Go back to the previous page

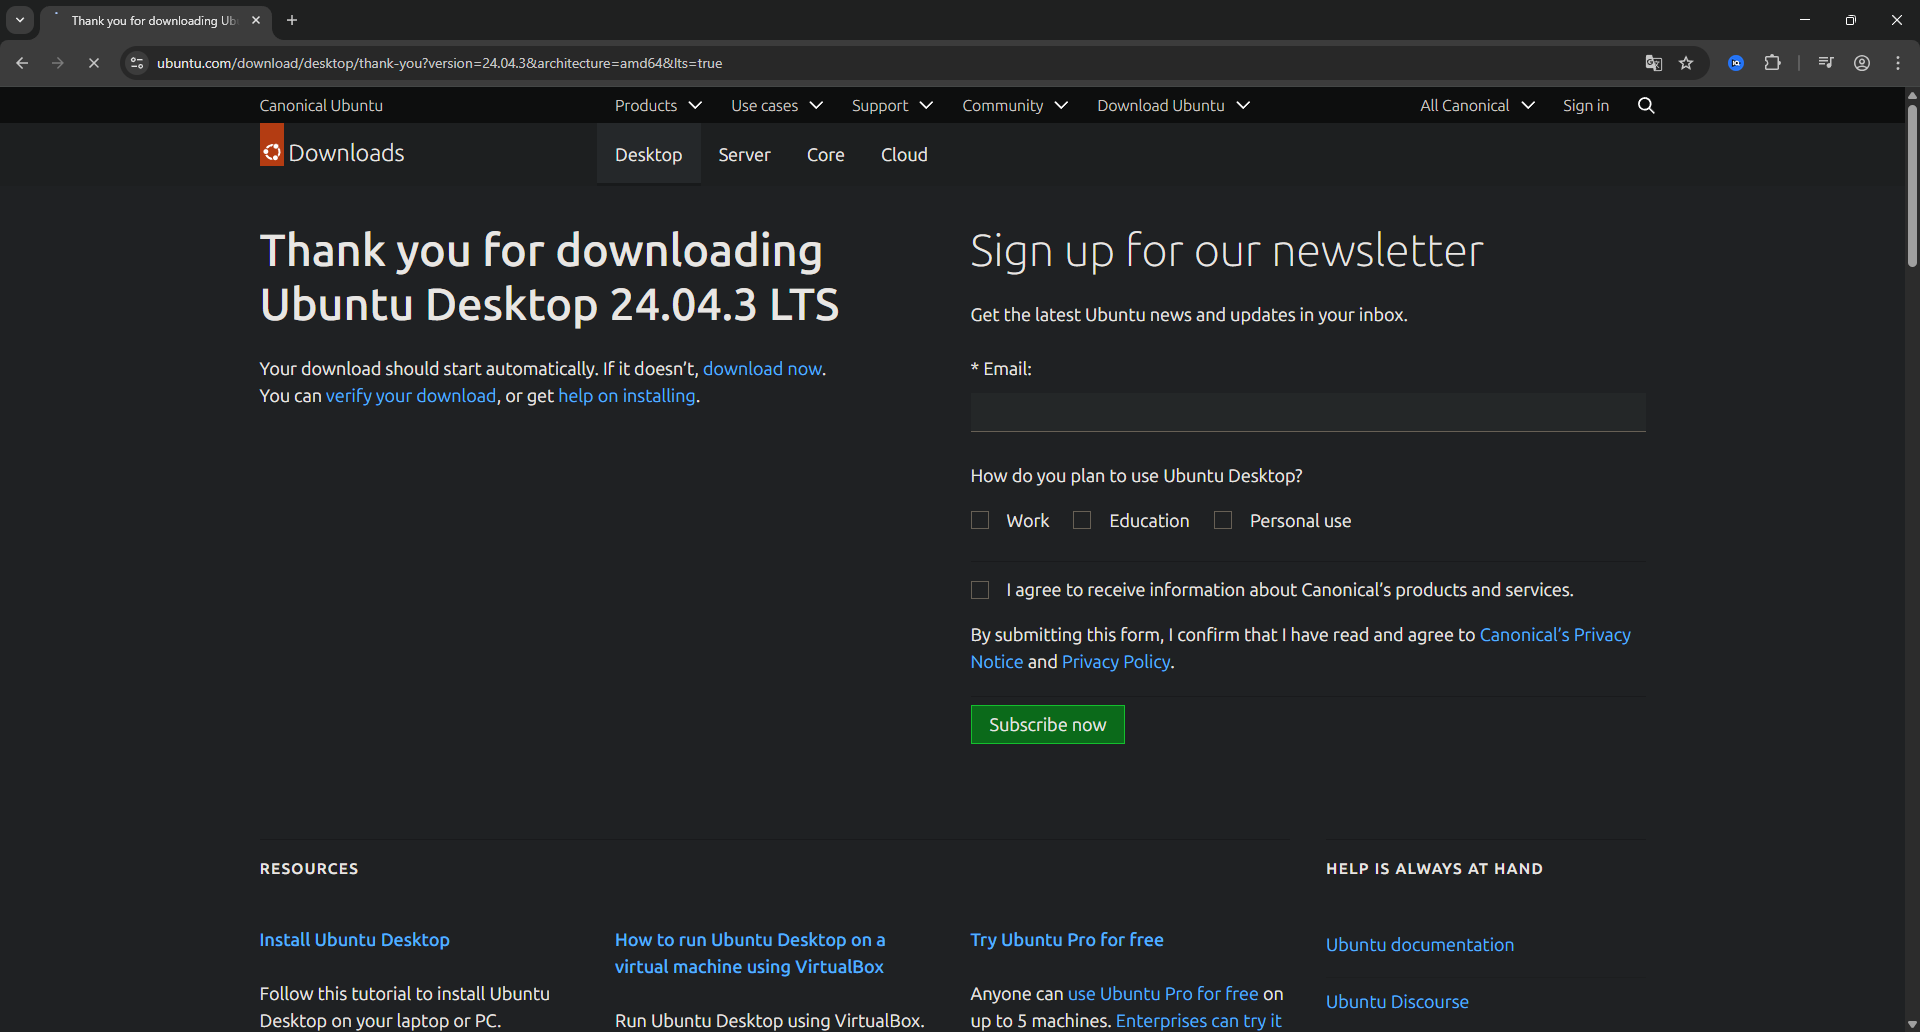point(22,62)
